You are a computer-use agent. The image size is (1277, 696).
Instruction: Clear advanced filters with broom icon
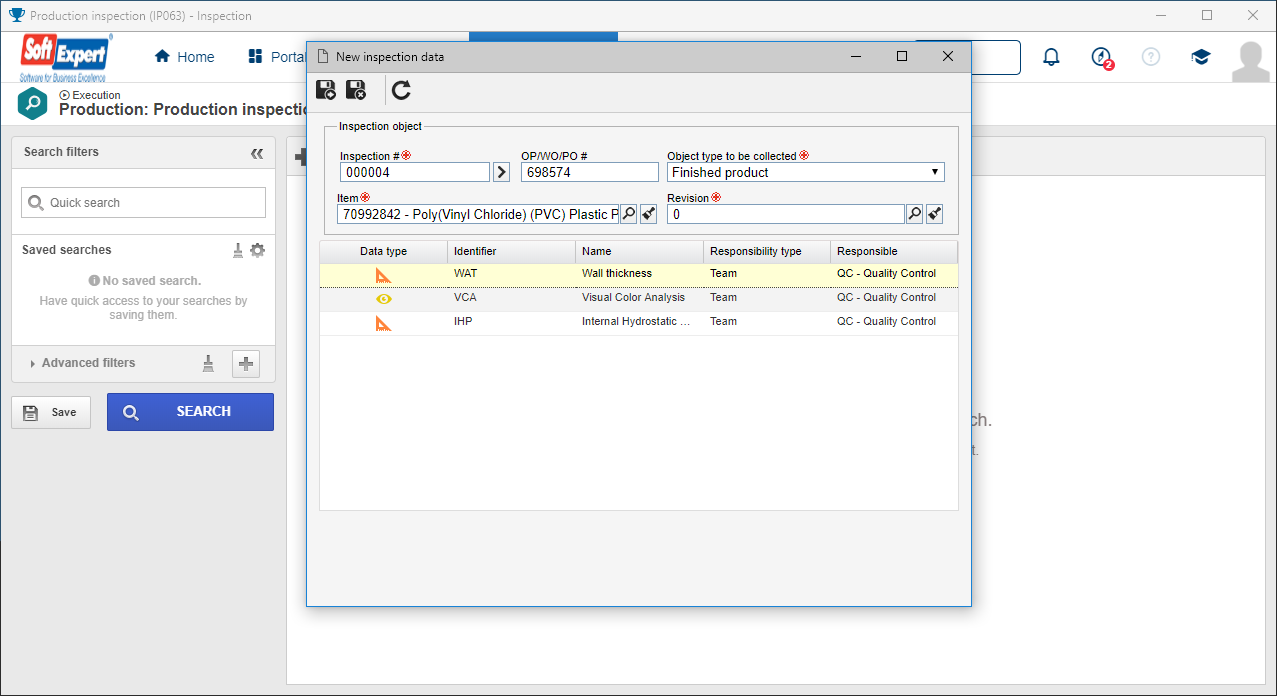tap(208, 364)
